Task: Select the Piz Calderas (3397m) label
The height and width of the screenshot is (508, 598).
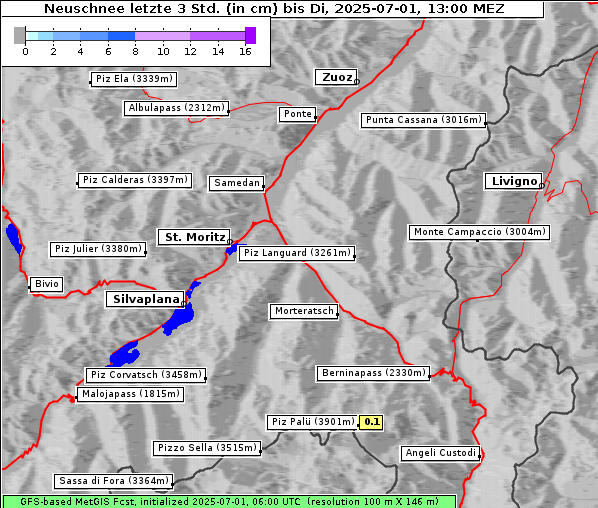Action: (x=135, y=180)
